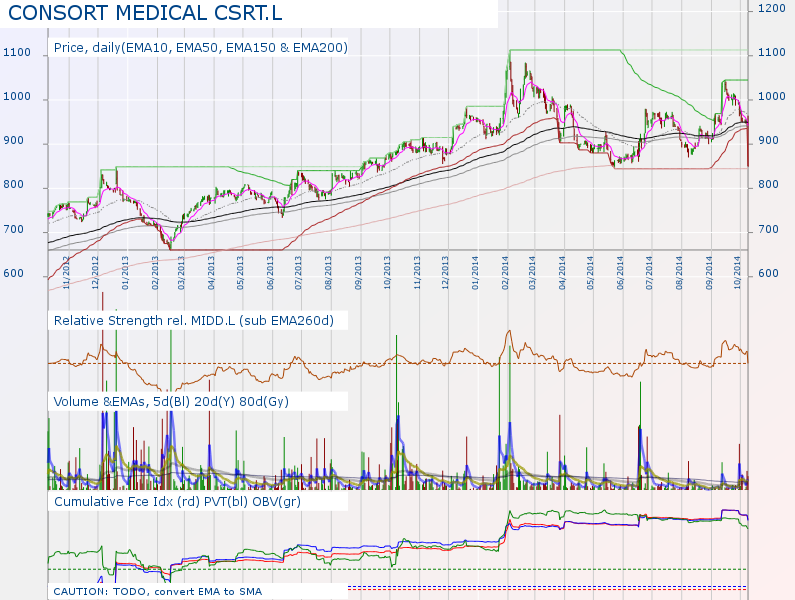Pick the 06/2013 date axis label
This screenshot has height=600, width=795.
coord(270,272)
